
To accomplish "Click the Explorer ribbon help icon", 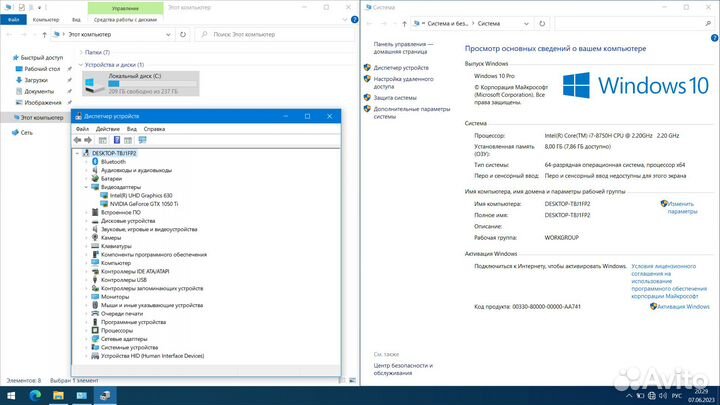I will (x=354, y=19).
